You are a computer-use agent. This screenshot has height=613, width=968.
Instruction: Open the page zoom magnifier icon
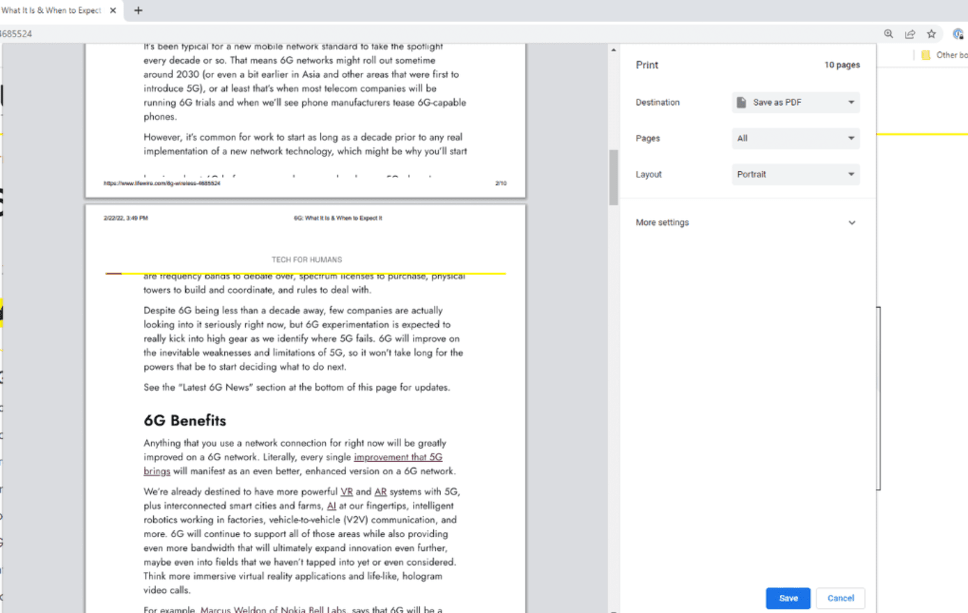(x=887, y=33)
